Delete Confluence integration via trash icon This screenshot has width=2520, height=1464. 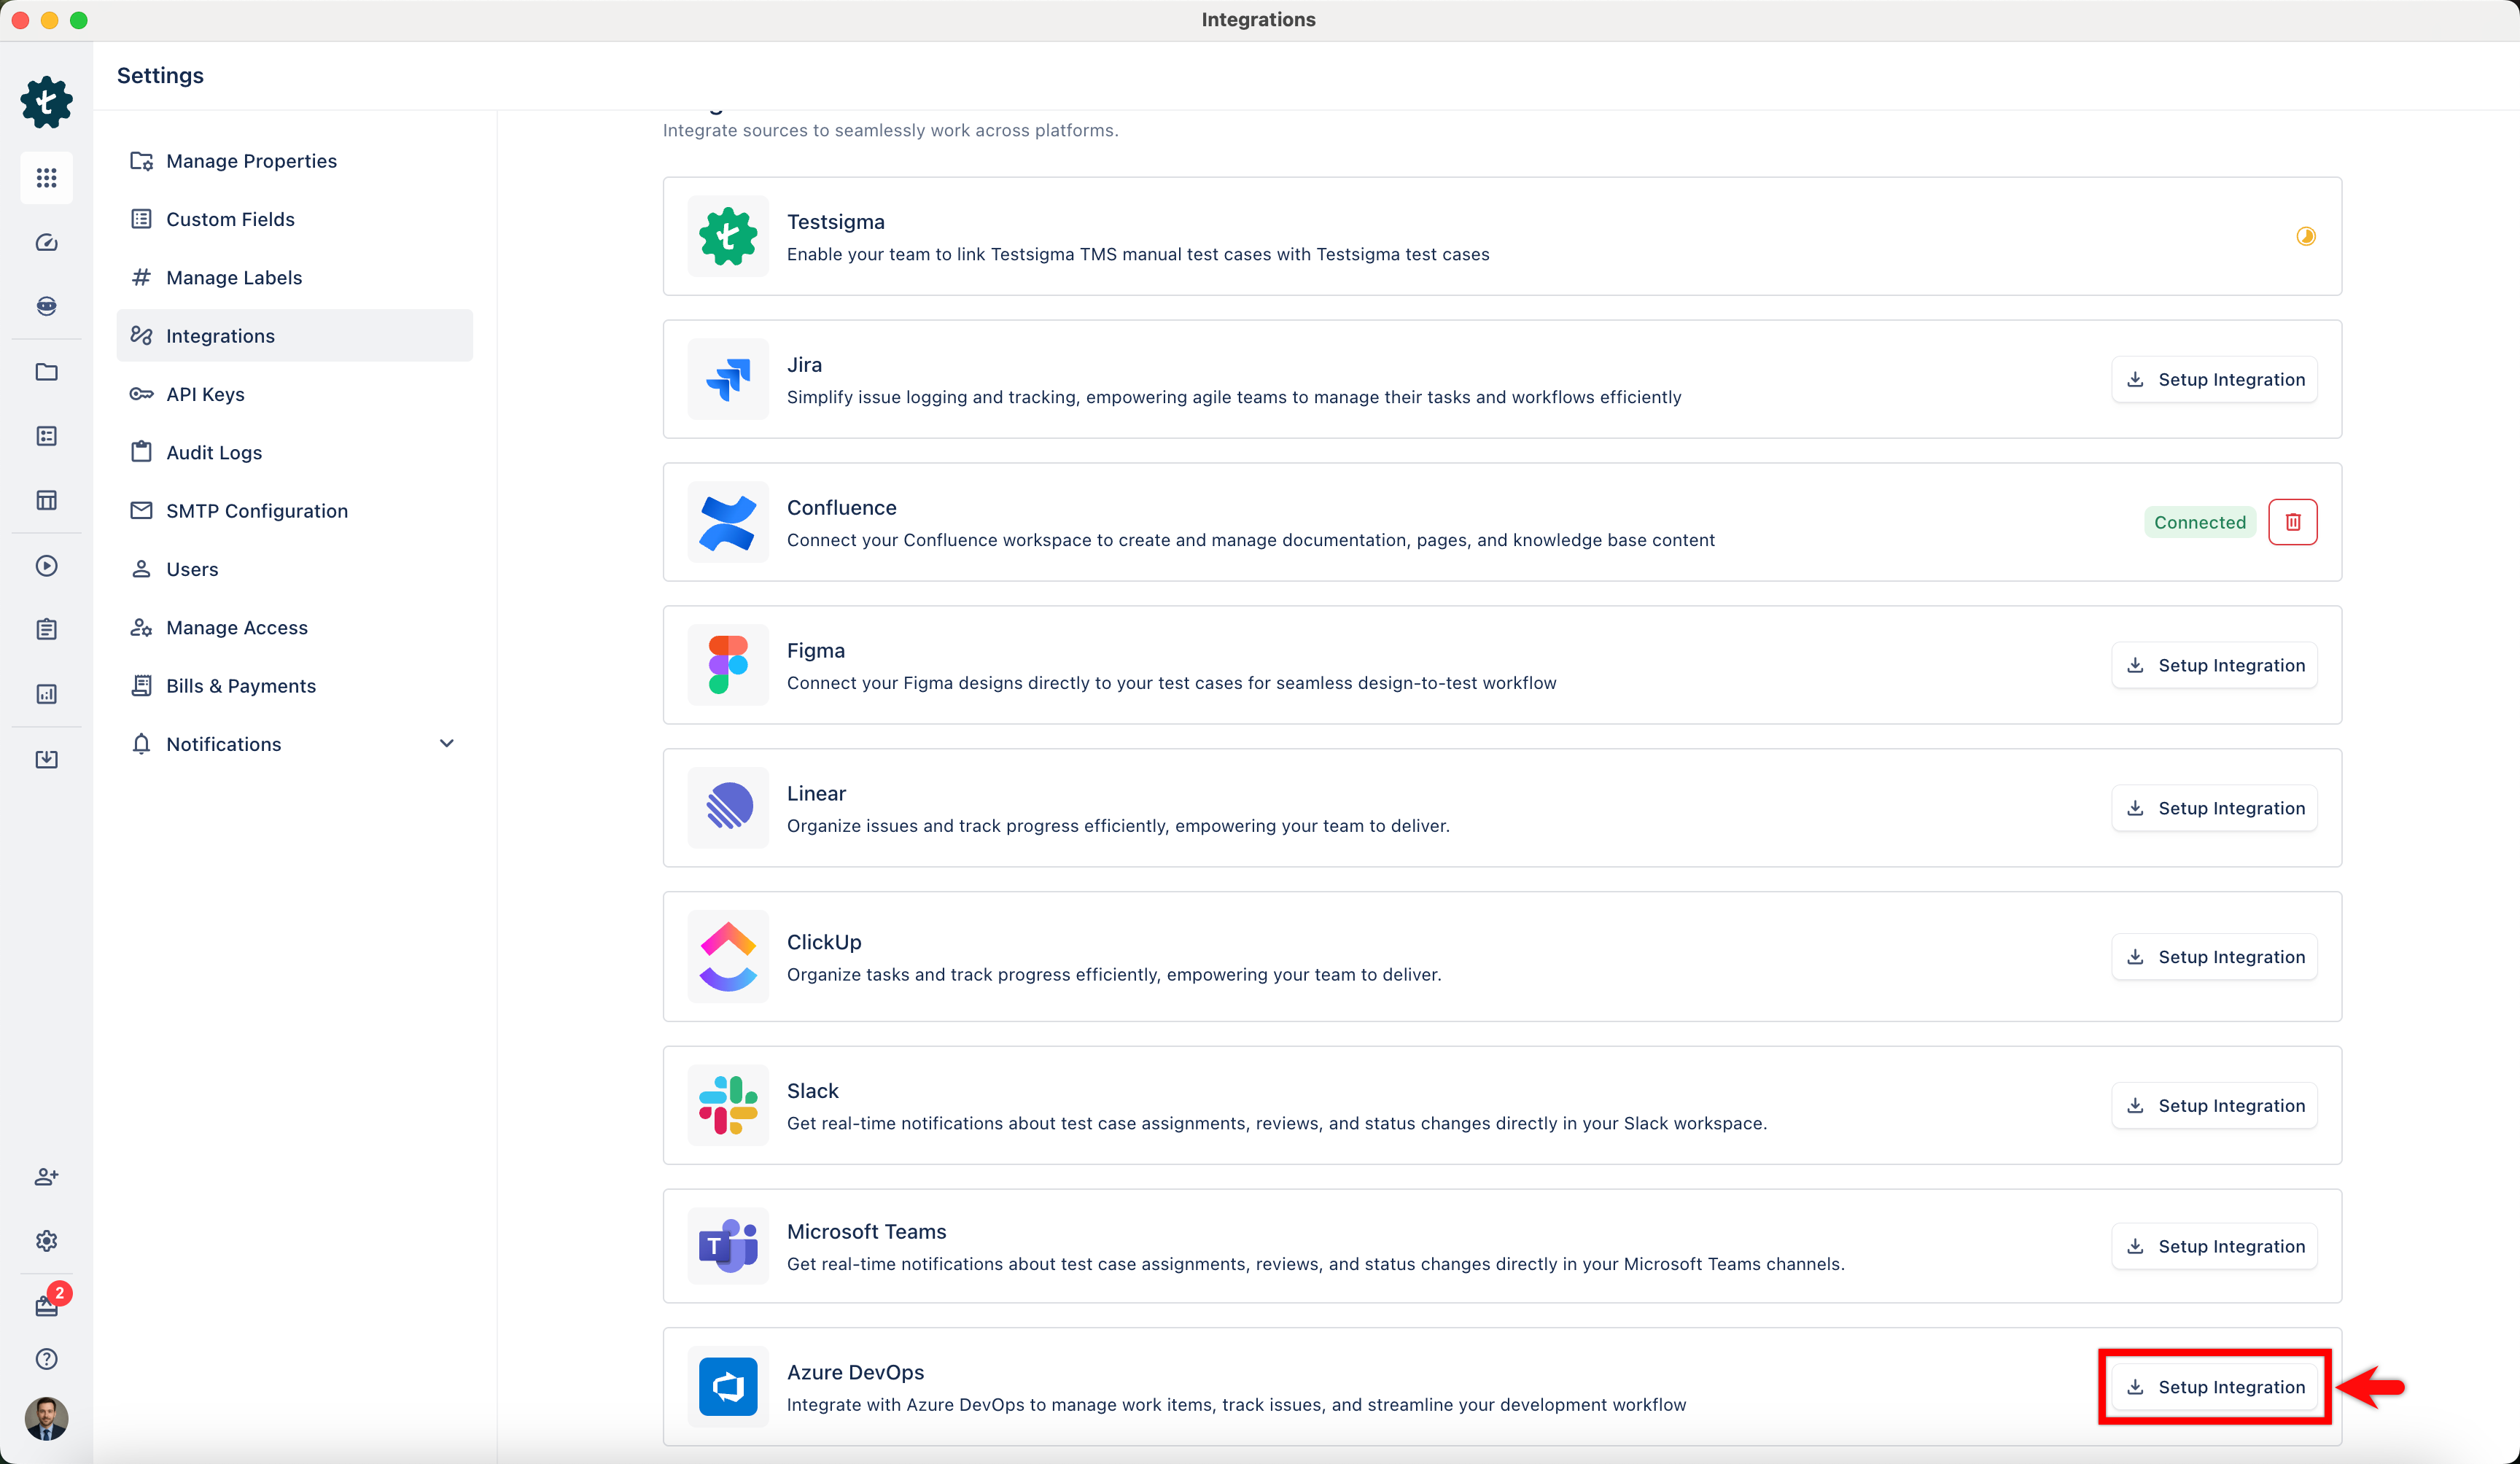coord(2293,521)
